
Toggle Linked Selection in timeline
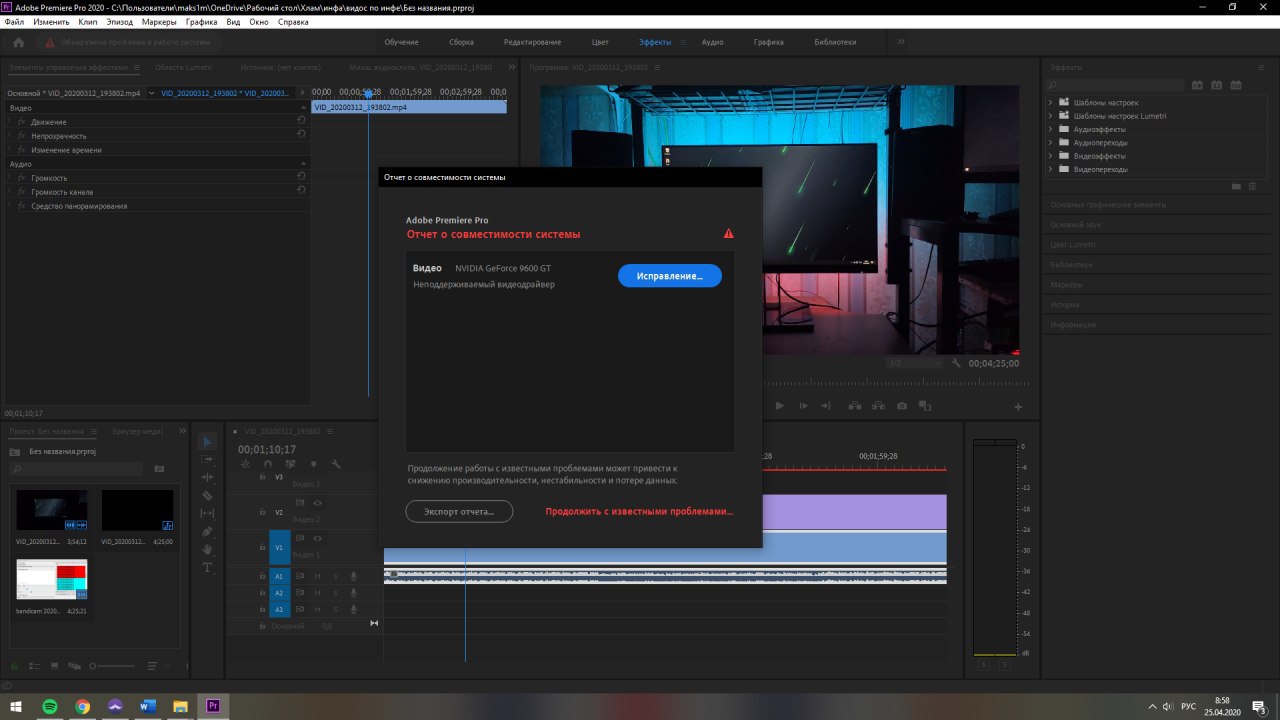[x=290, y=464]
